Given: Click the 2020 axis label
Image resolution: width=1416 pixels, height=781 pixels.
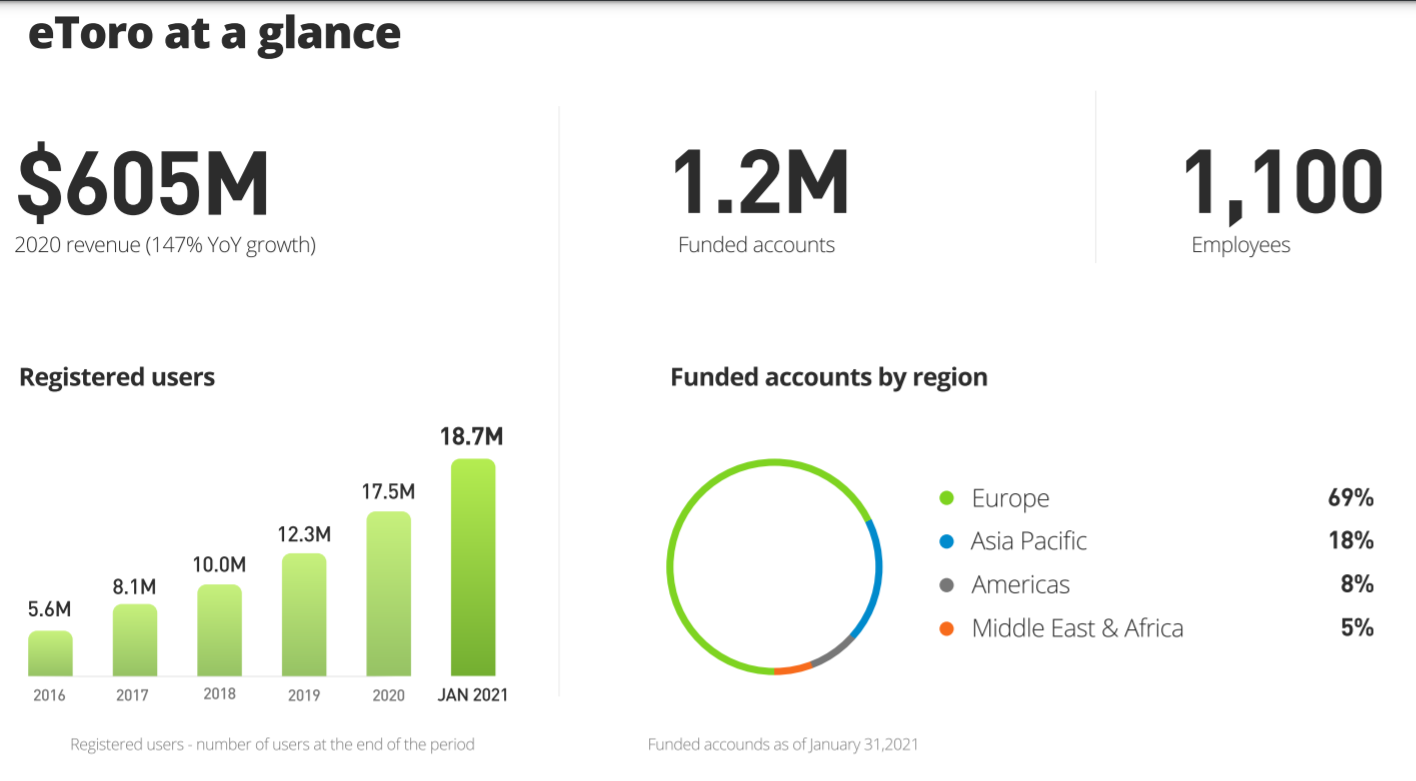Looking at the screenshot, I should [x=388, y=695].
